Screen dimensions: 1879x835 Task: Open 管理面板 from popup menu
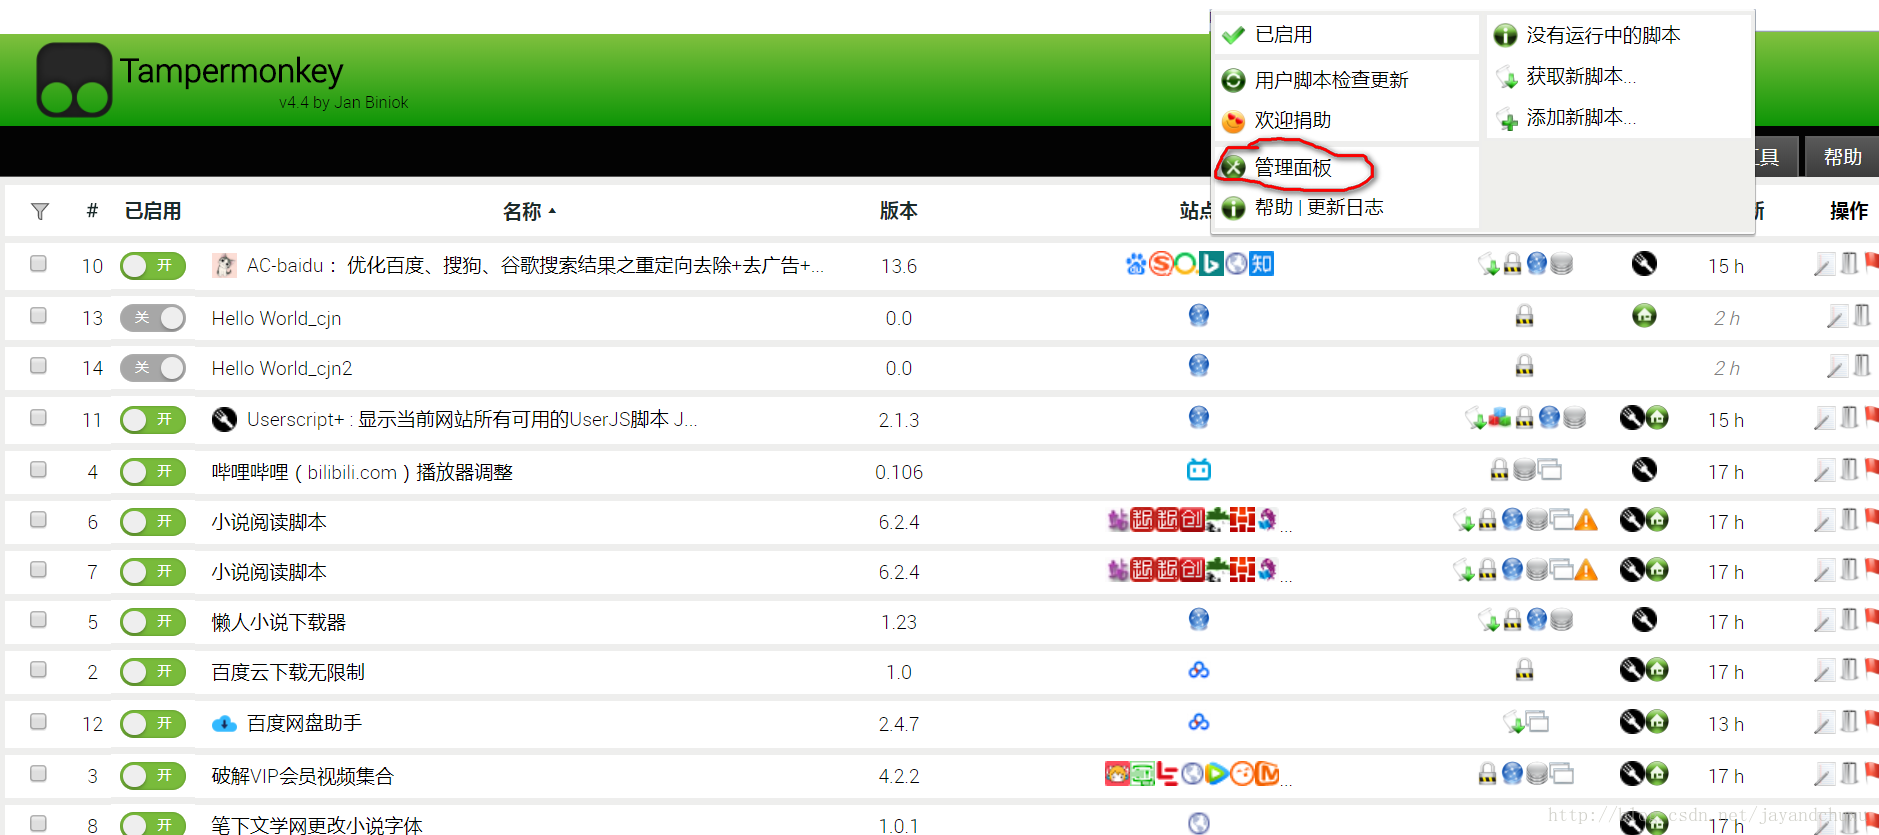1293,167
